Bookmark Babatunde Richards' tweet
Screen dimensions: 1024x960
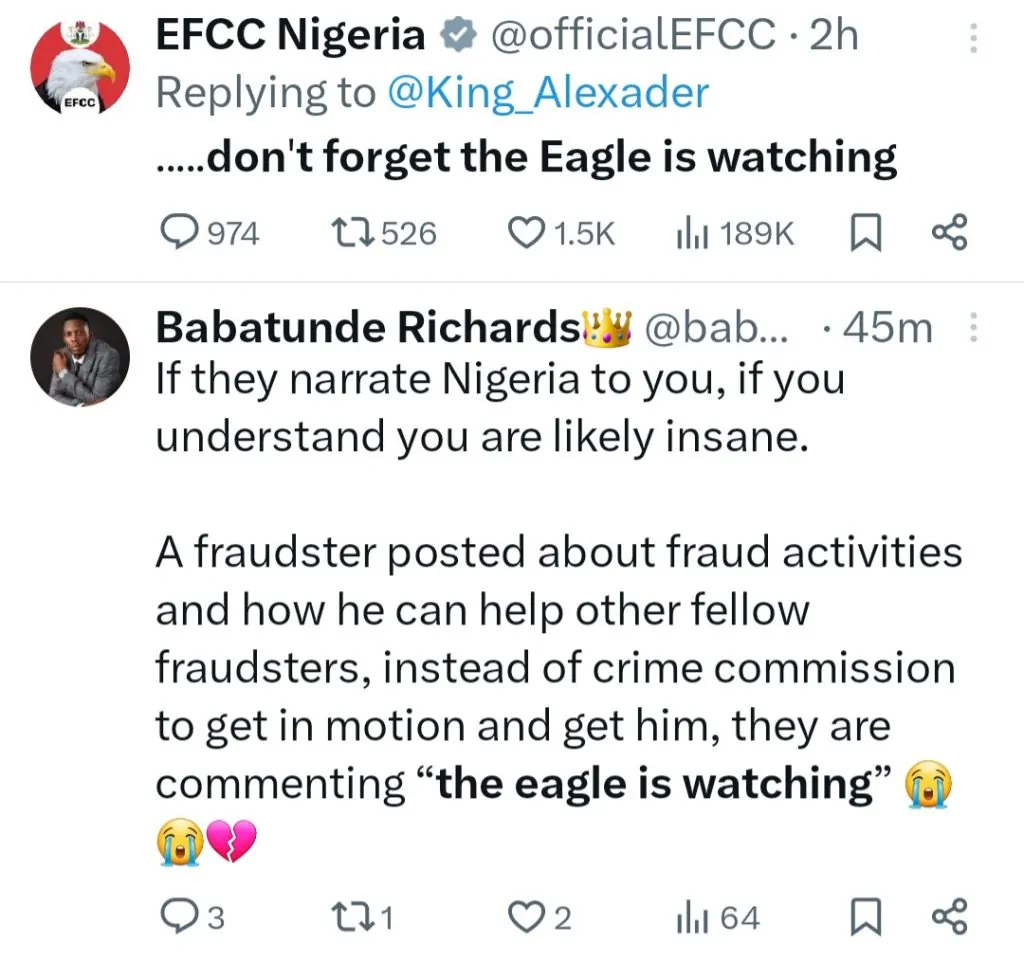tap(863, 916)
